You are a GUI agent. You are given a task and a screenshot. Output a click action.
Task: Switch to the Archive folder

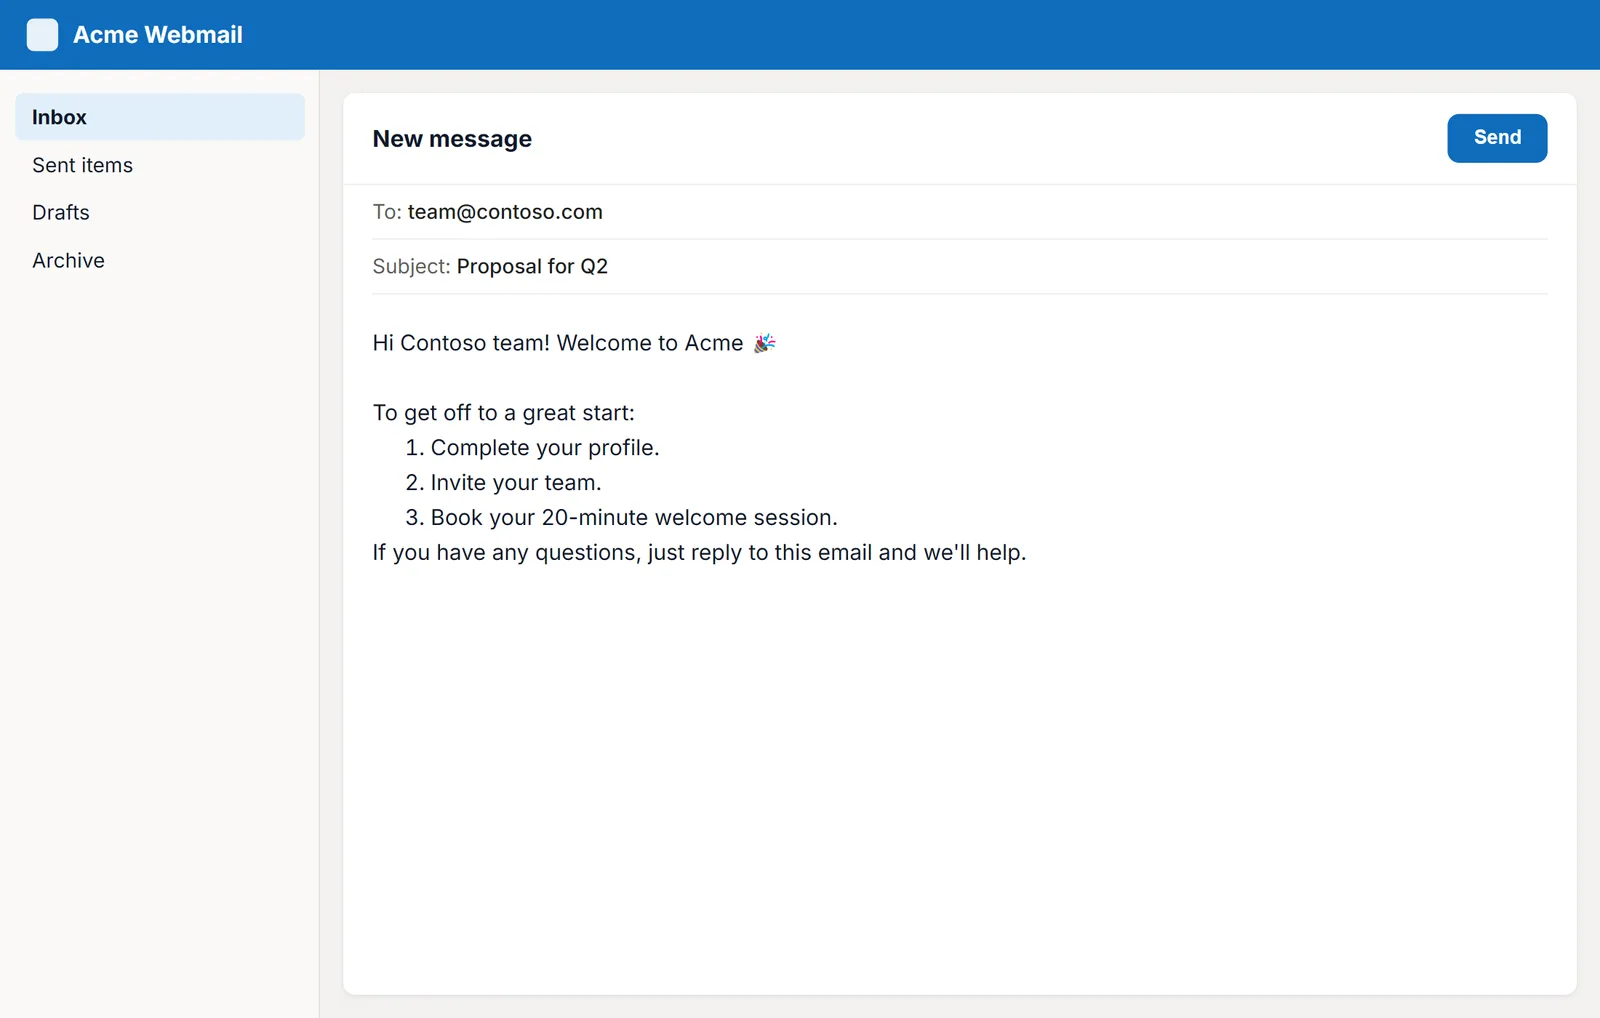(x=160, y=260)
